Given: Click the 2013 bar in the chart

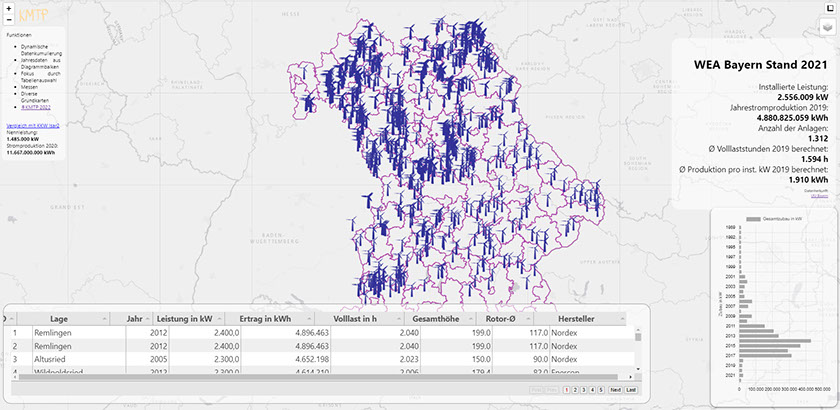Looking at the screenshot, I should (x=759, y=336).
